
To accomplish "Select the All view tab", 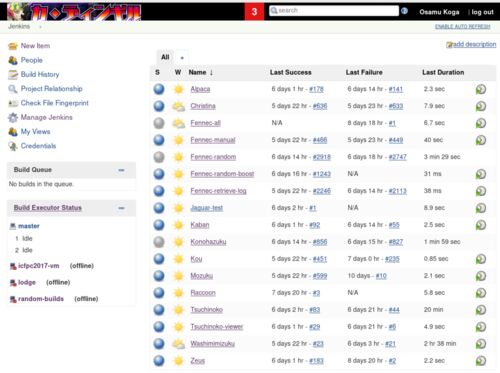I will click(x=165, y=57).
